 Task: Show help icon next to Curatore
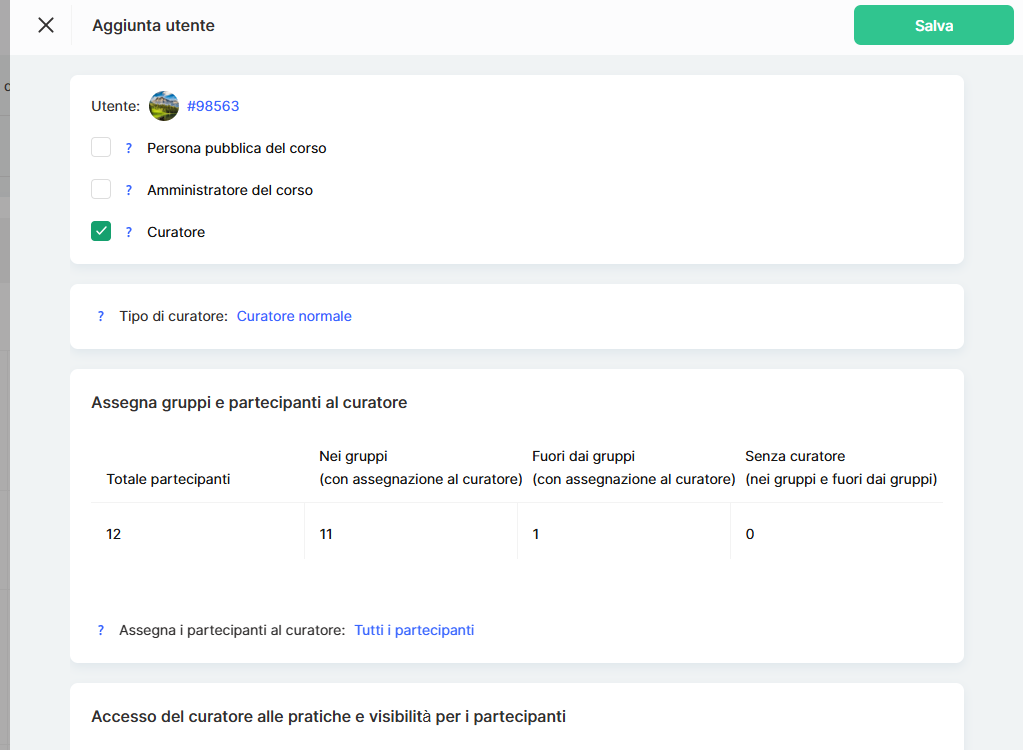pyautogui.click(x=129, y=232)
